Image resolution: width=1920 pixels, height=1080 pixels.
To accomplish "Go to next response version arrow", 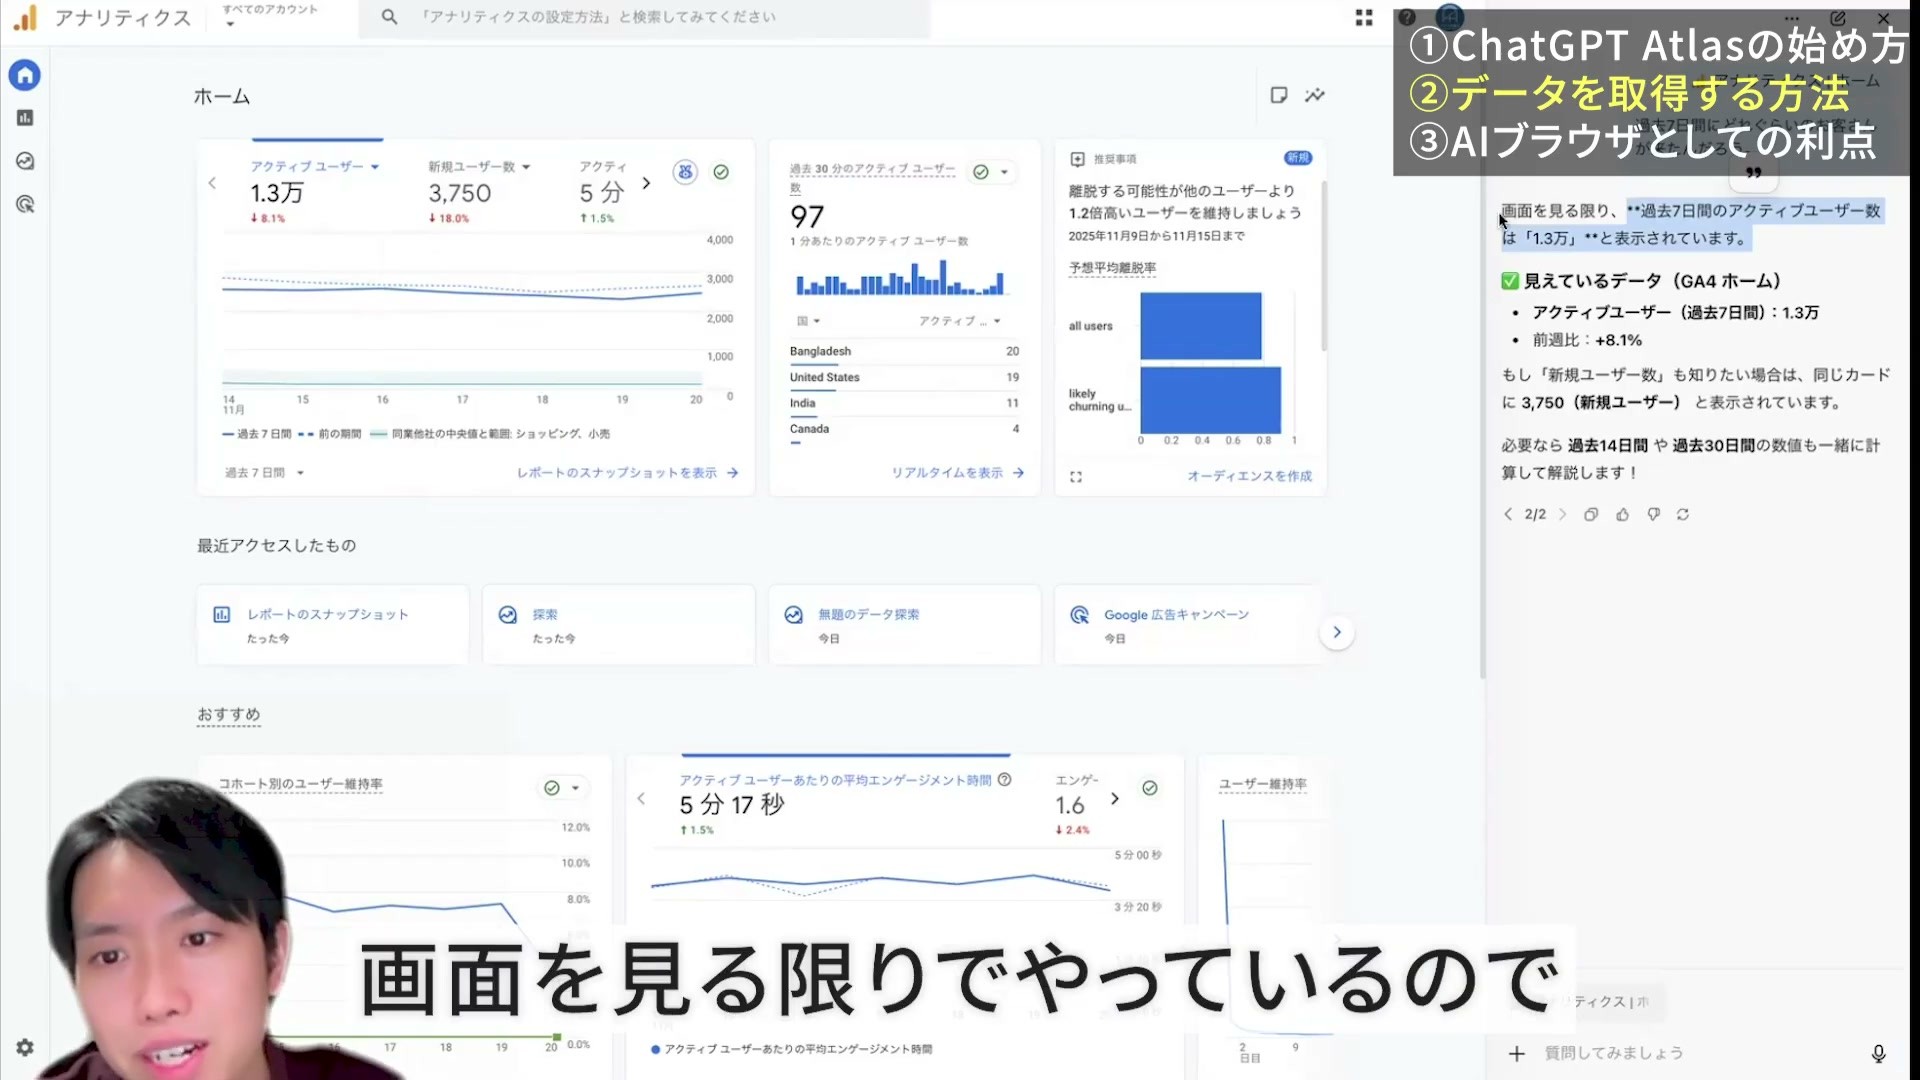I will (x=1563, y=514).
